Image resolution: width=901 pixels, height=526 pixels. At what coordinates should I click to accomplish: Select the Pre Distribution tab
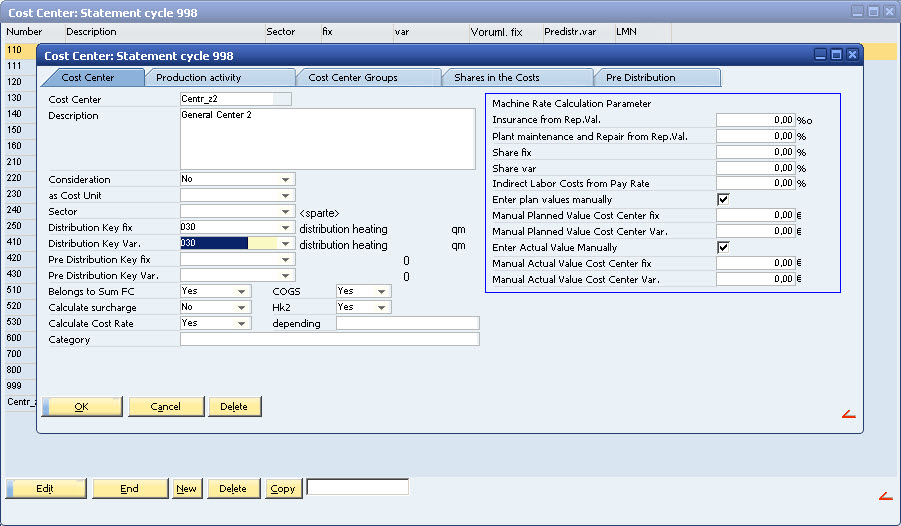pyautogui.click(x=656, y=77)
